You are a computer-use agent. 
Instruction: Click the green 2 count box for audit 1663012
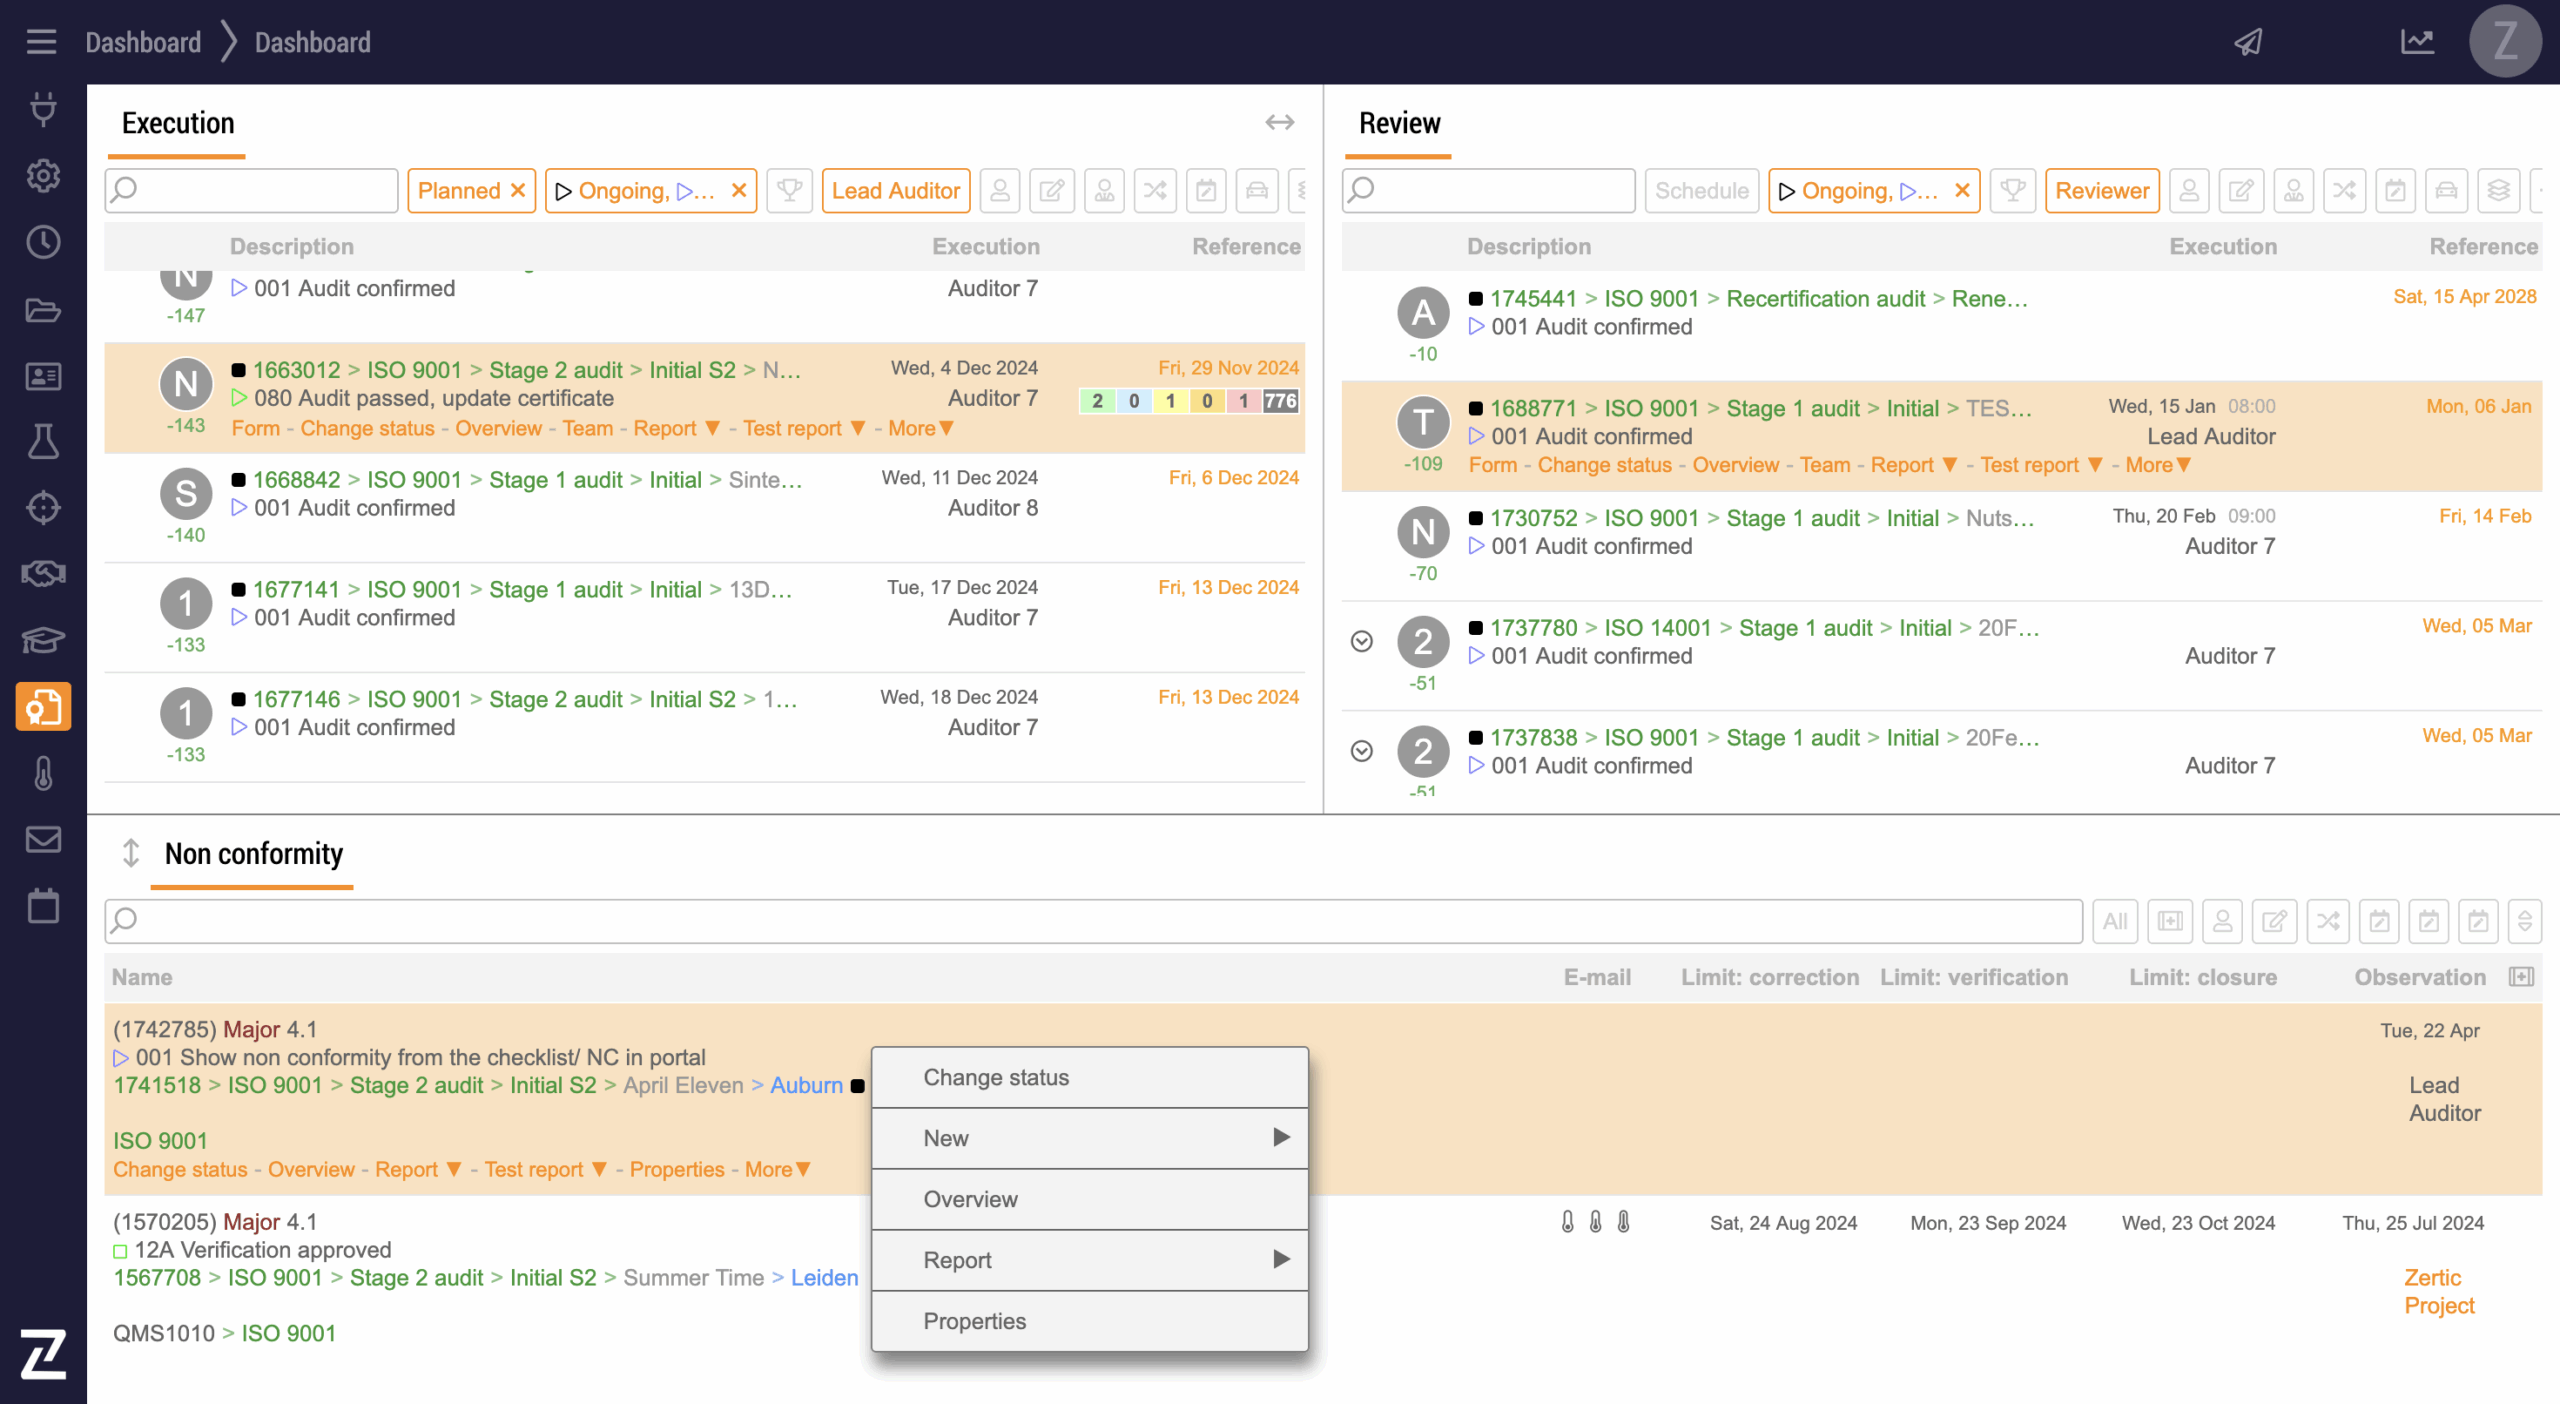1097,401
